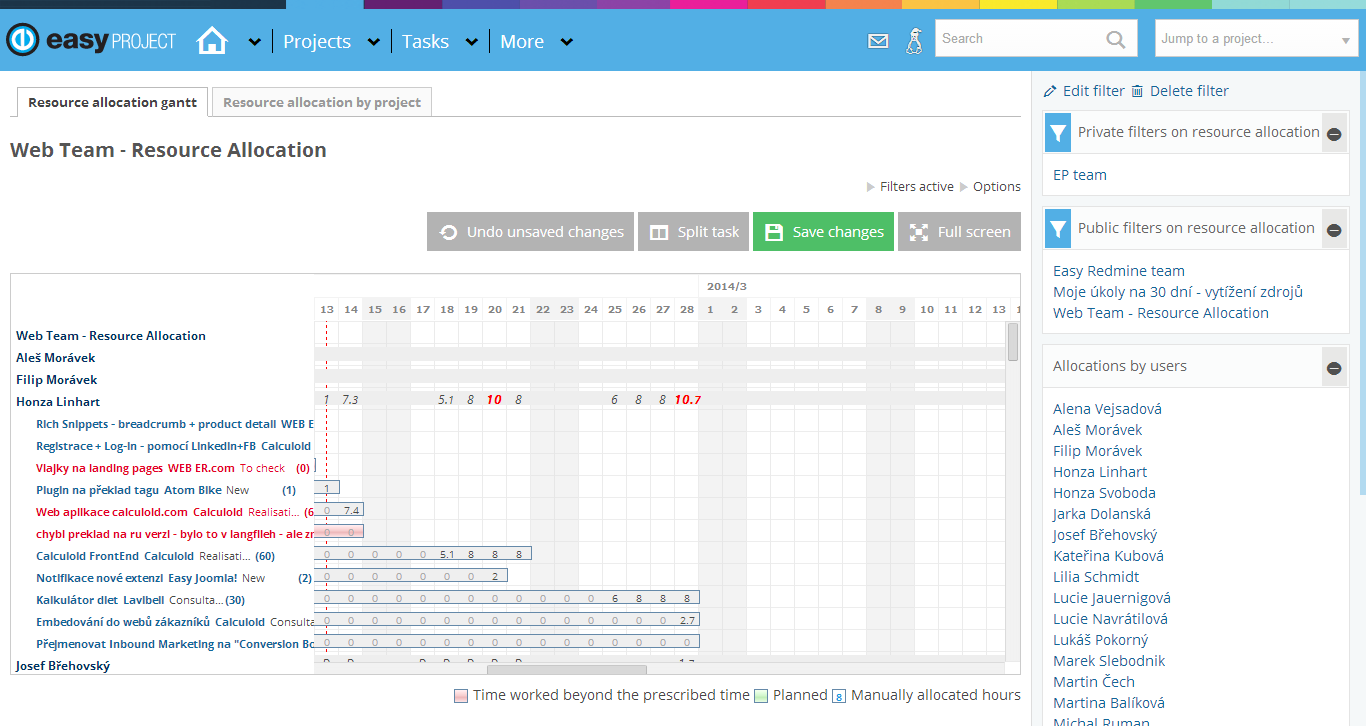Collapse Public filters panel with minus icon
The image size is (1366, 726).
(1334, 230)
